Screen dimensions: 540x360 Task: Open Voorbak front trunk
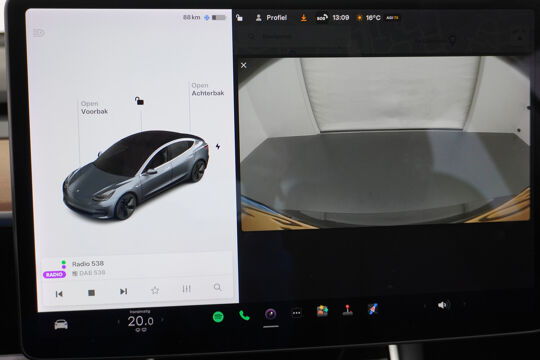[x=94, y=107]
